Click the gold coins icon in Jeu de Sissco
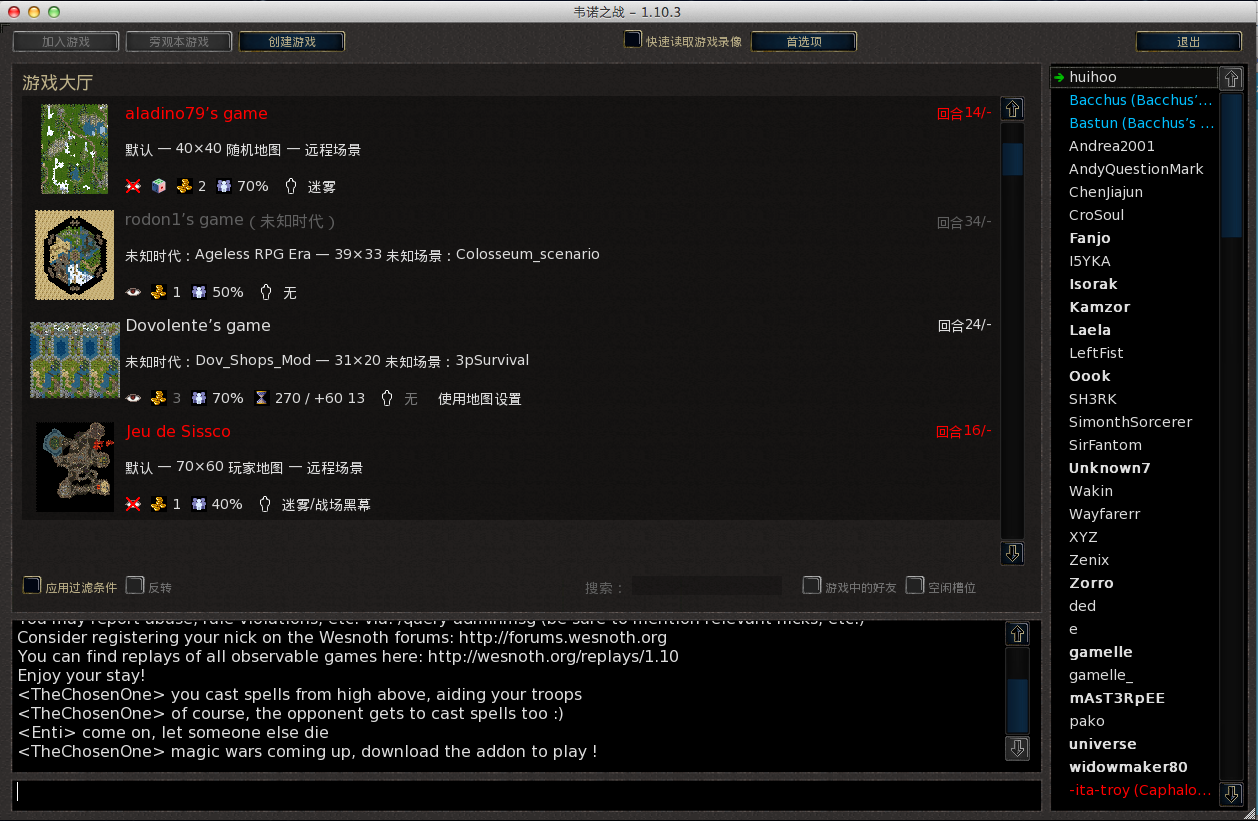1258x821 pixels. 158,504
